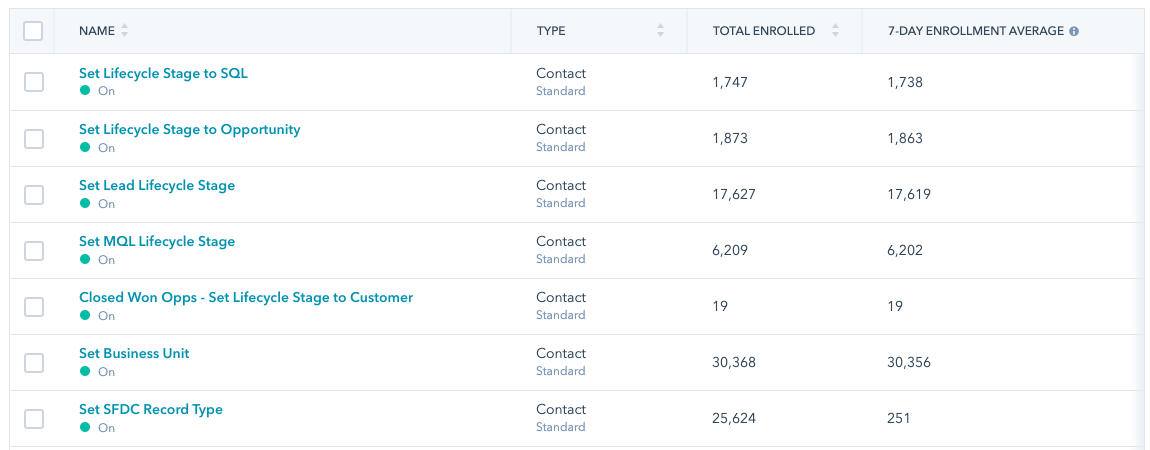Click the 7-day average value 30,356
The image size is (1150, 450).
(x=909, y=362)
